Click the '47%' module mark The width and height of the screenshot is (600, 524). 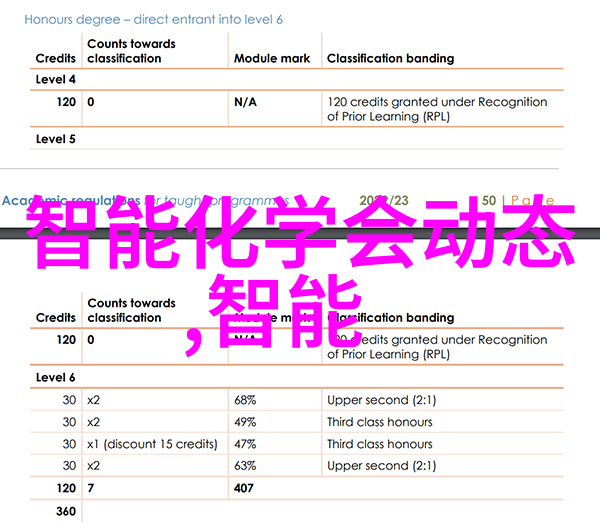[x=245, y=444]
